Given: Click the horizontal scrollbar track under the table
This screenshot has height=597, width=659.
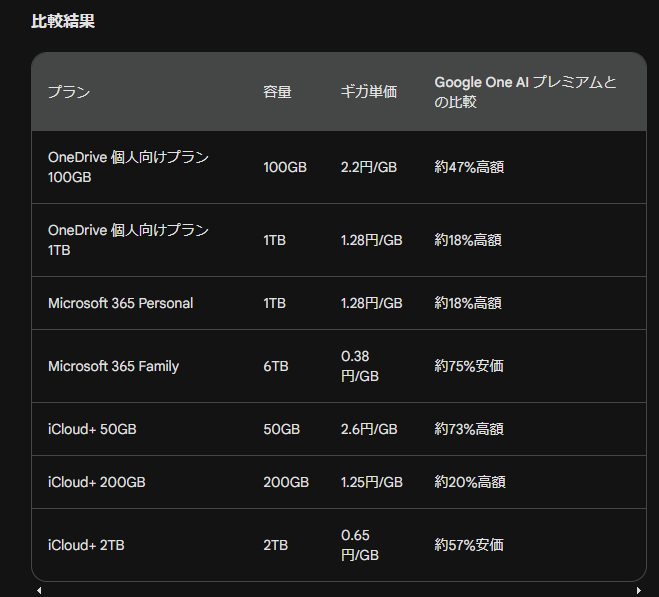Looking at the screenshot, I should click(x=339, y=590).
